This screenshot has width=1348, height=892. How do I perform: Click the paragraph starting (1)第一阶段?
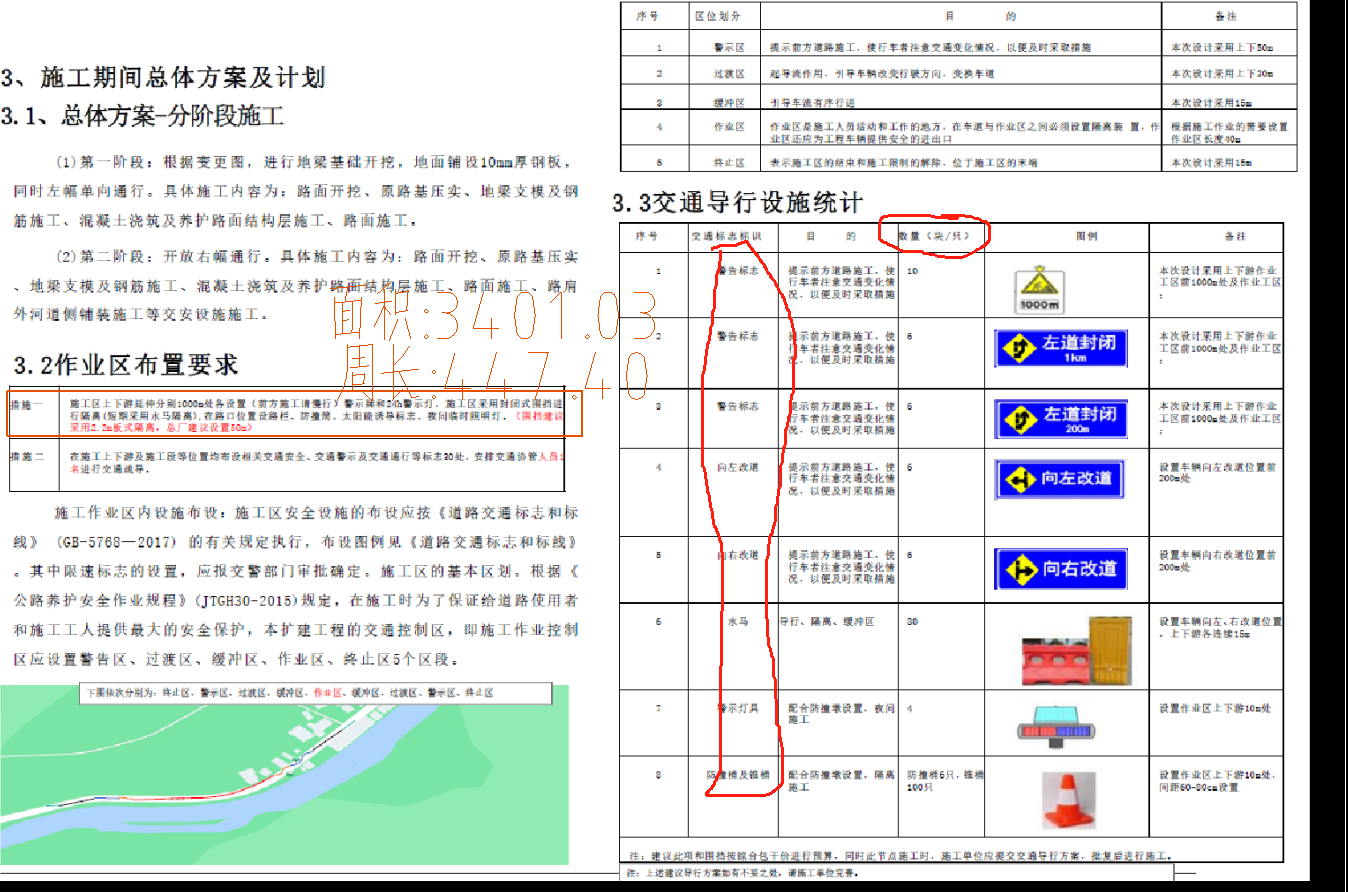click(x=296, y=191)
